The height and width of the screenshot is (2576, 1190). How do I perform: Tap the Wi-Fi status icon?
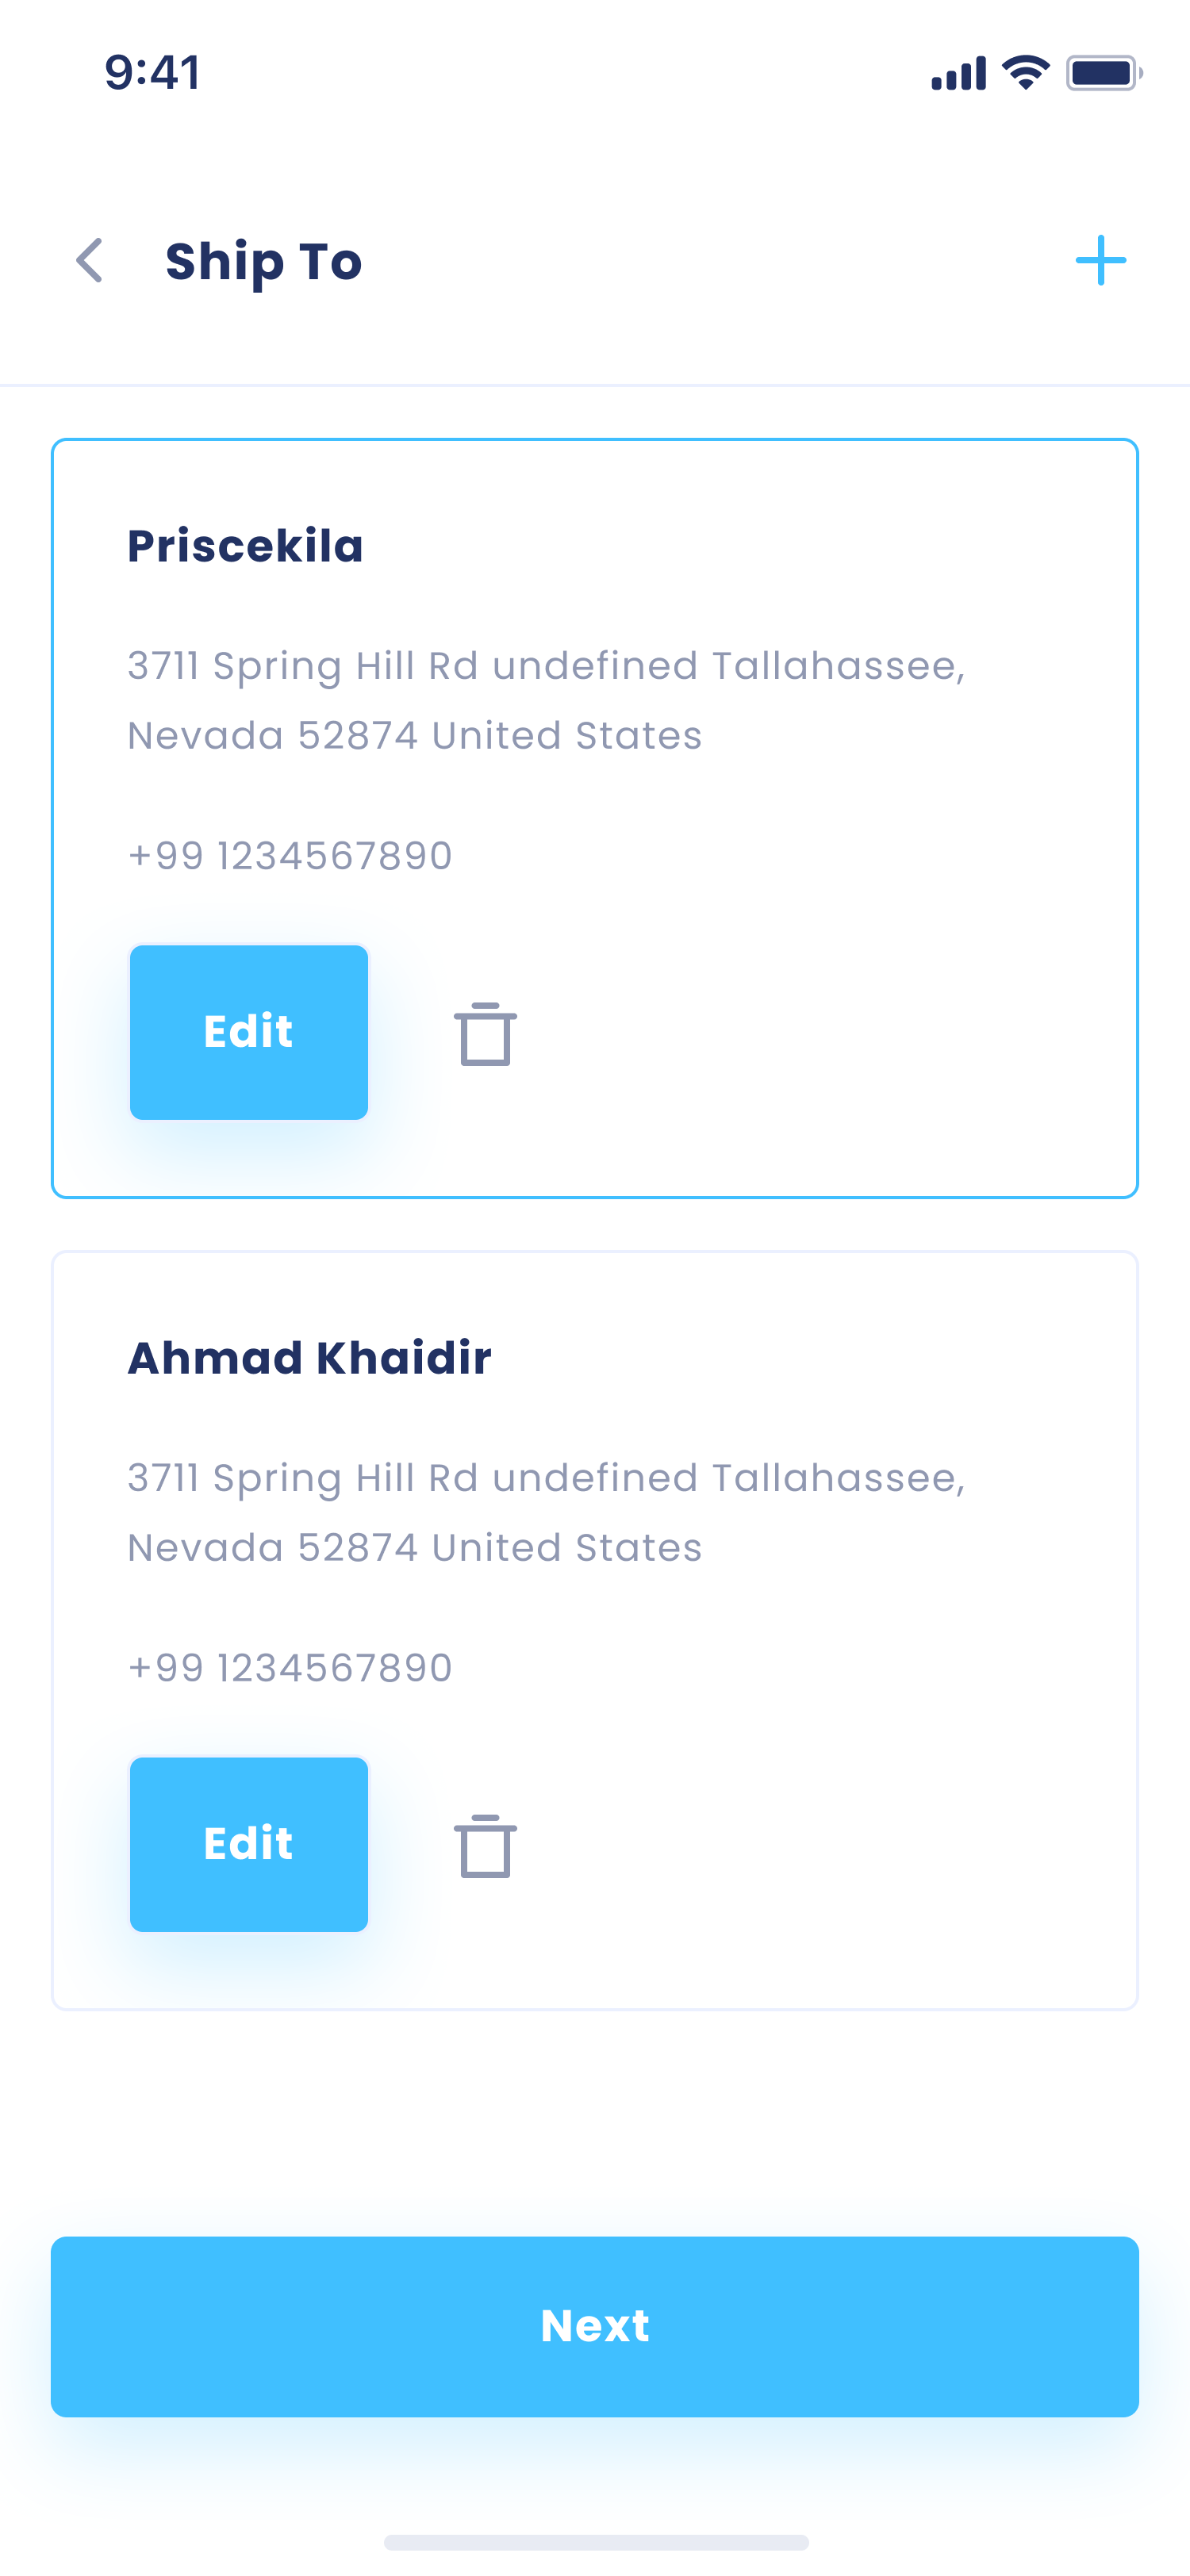pos(1025,73)
